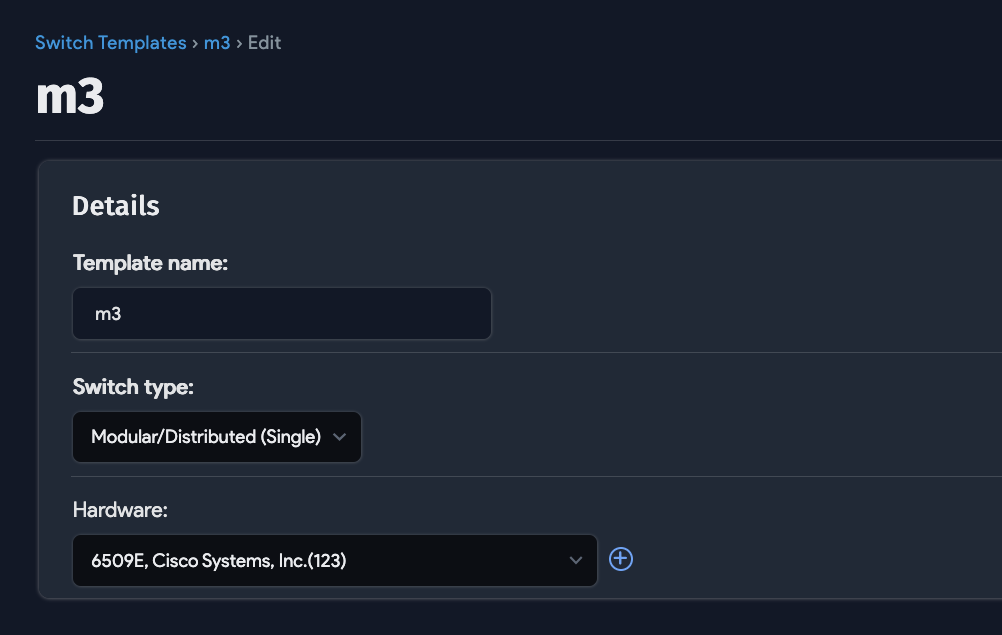The image size is (1002, 635).
Task: Click the "Template name:" label
Action: pos(151,263)
